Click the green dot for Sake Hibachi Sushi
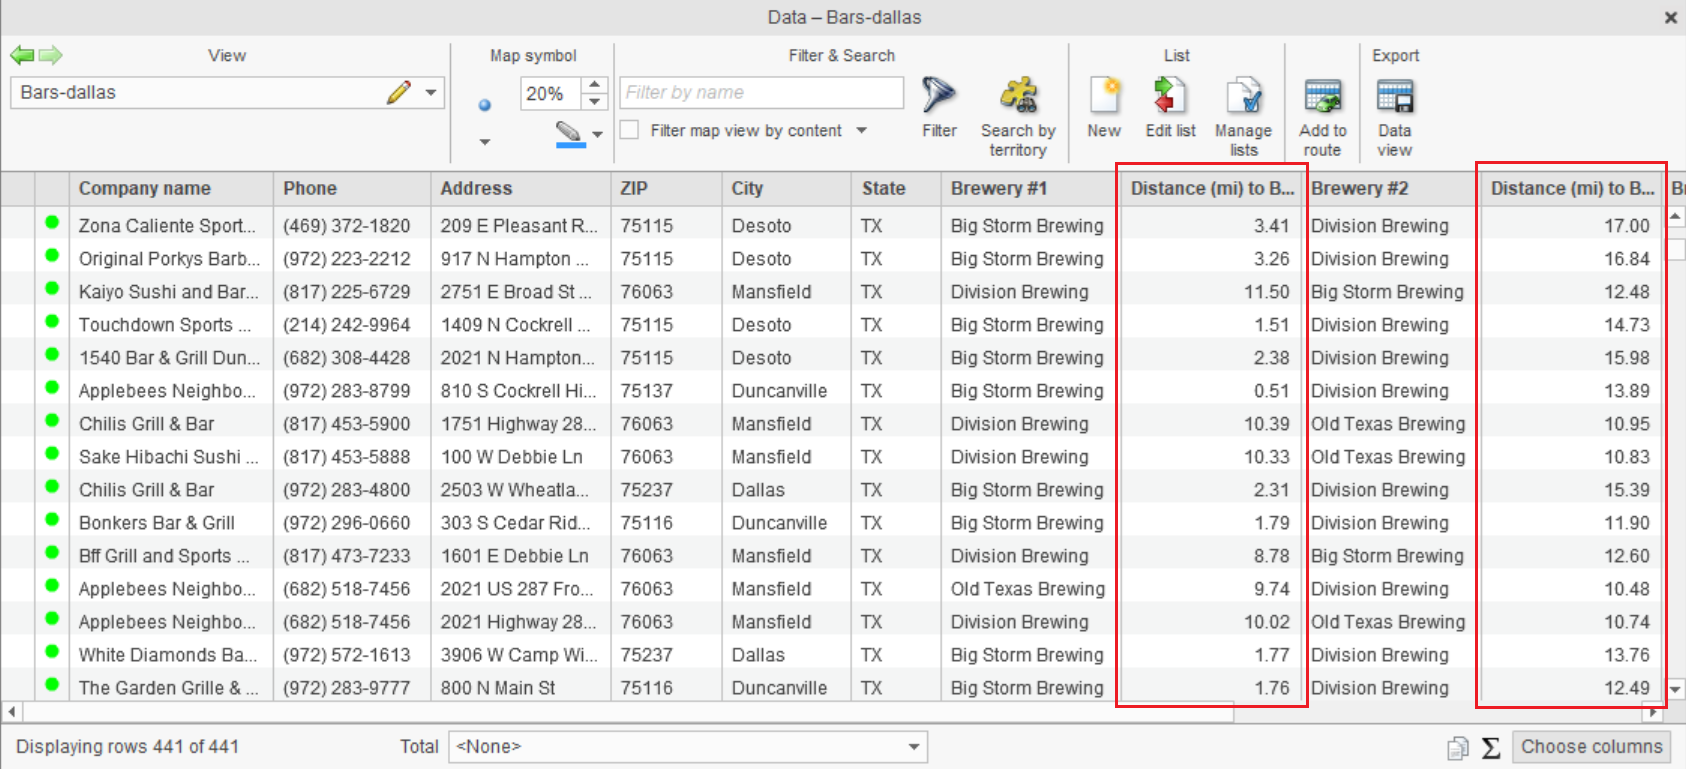This screenshot has height=769, width=1686. (x=52, y=454)
